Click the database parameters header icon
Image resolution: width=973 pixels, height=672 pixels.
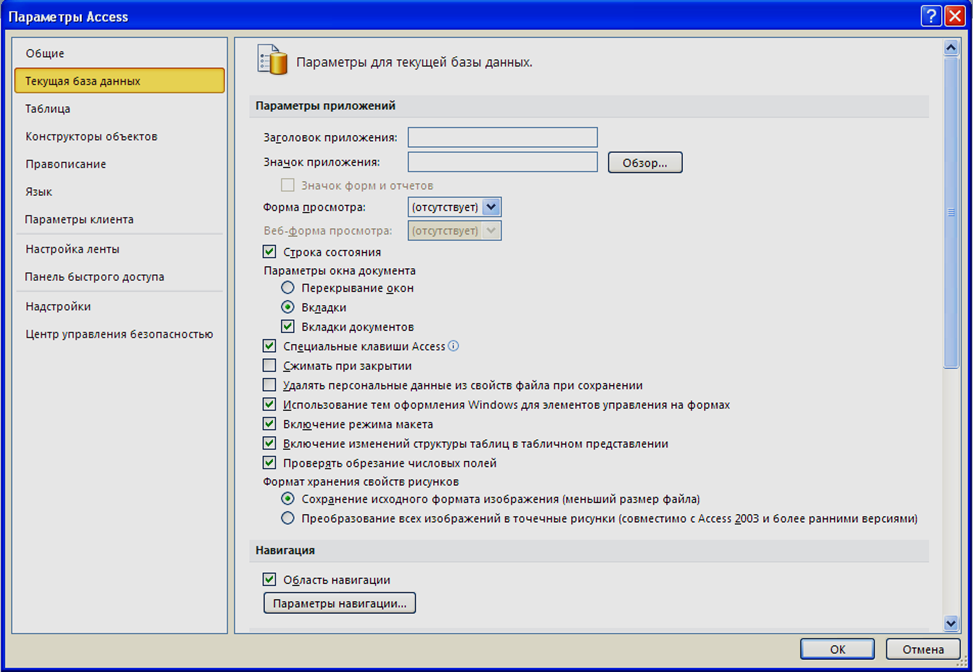click(272, 60)
